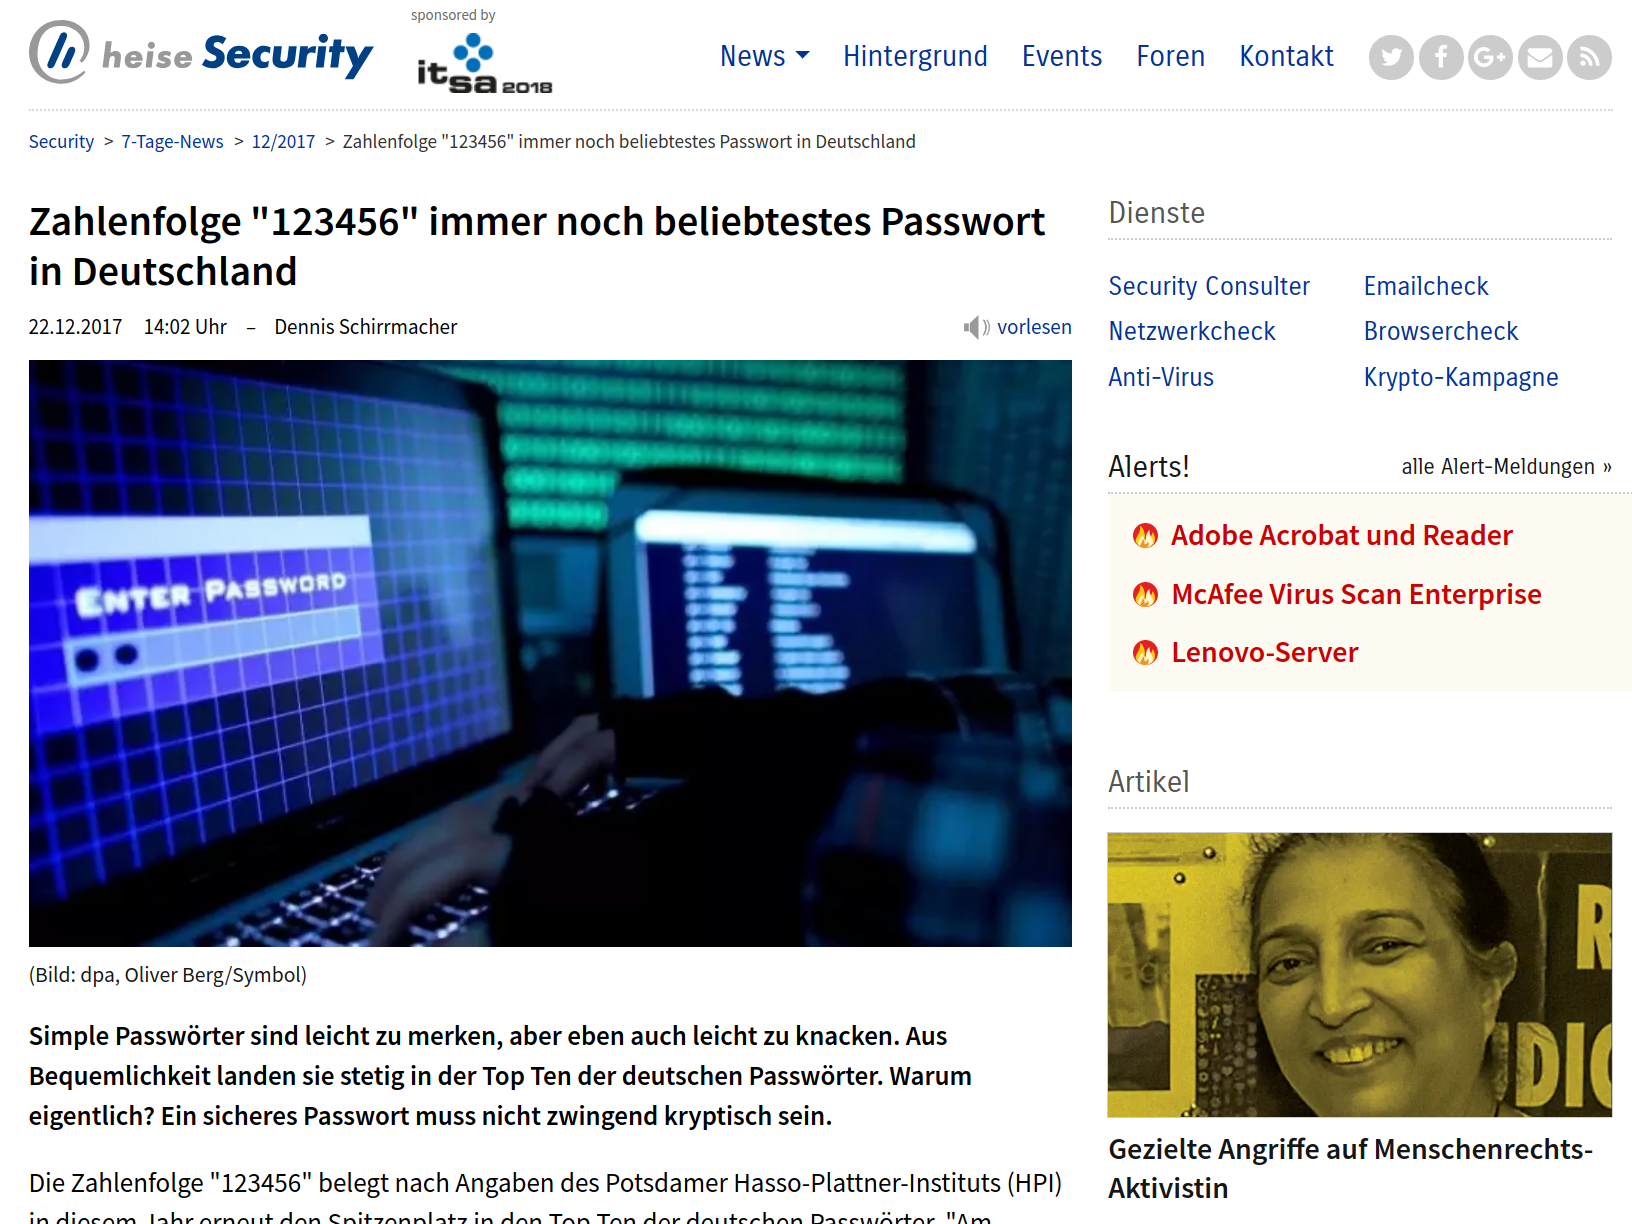Click the Enter Password article image

pyautogui.click(x=550, y=653)
